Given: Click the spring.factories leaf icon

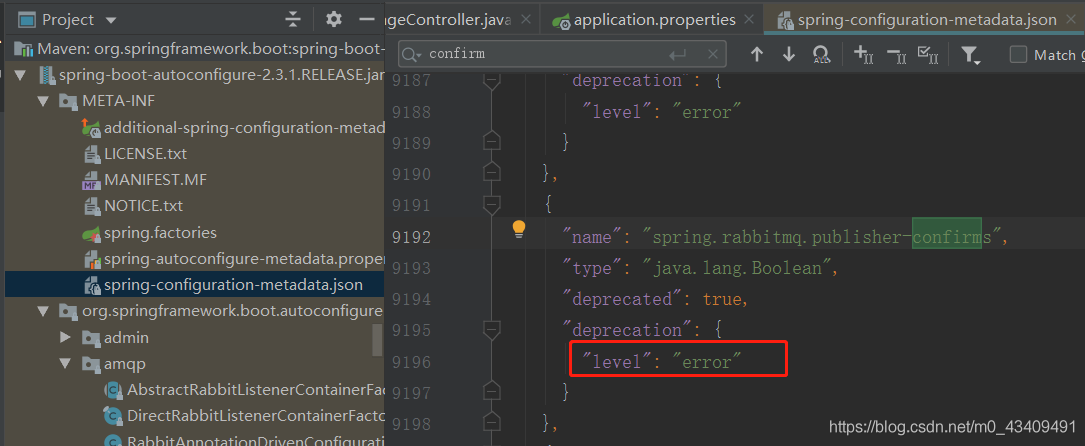Looking at the screenshot, I should point(91,233).
